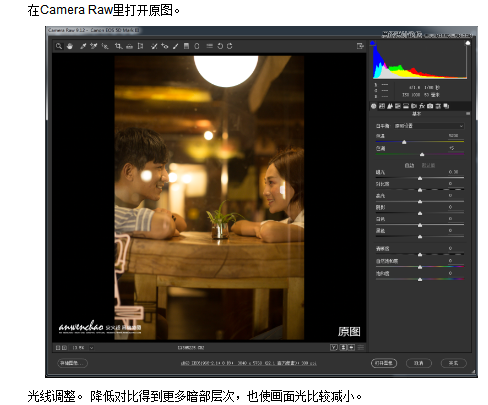
Task: Click the zoom in plus button
Action: (x=64, y=348)
